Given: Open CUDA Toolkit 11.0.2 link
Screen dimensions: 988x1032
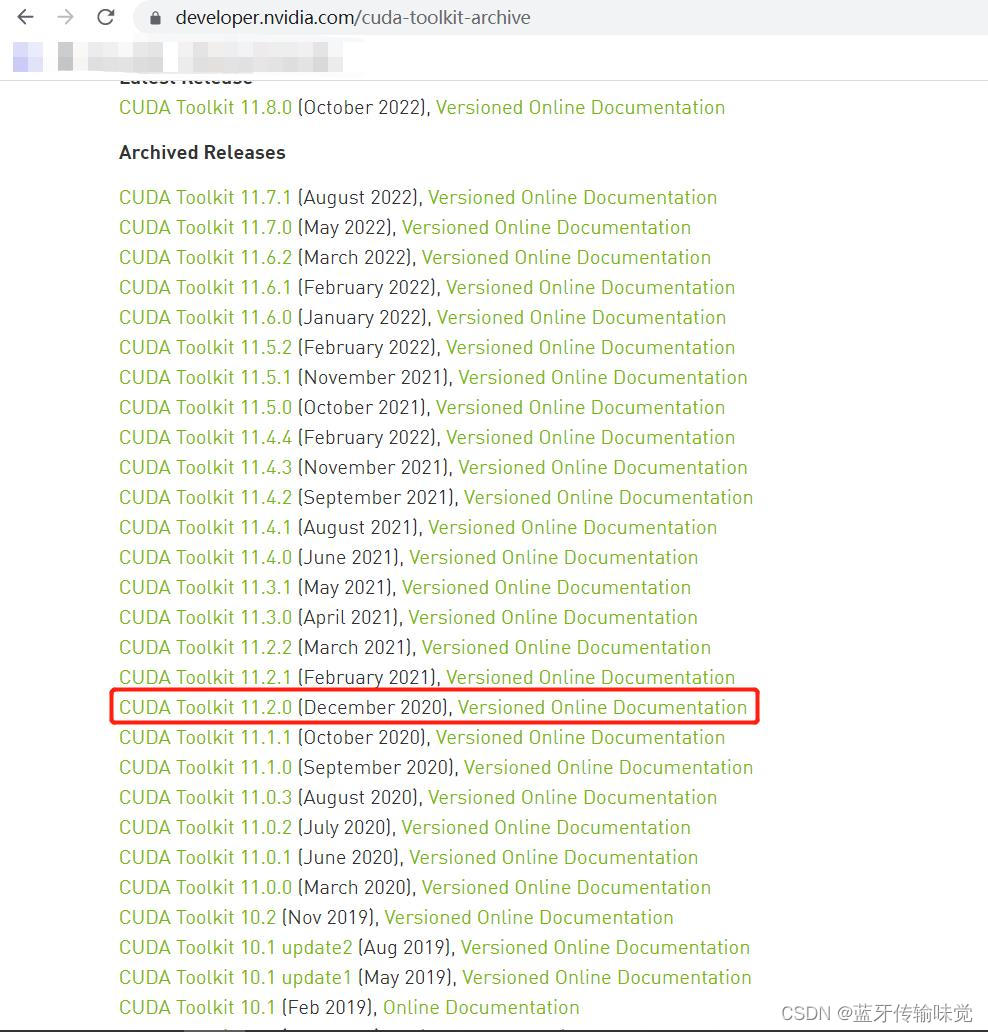Looking at the screenshot, I should pos(205,827).
